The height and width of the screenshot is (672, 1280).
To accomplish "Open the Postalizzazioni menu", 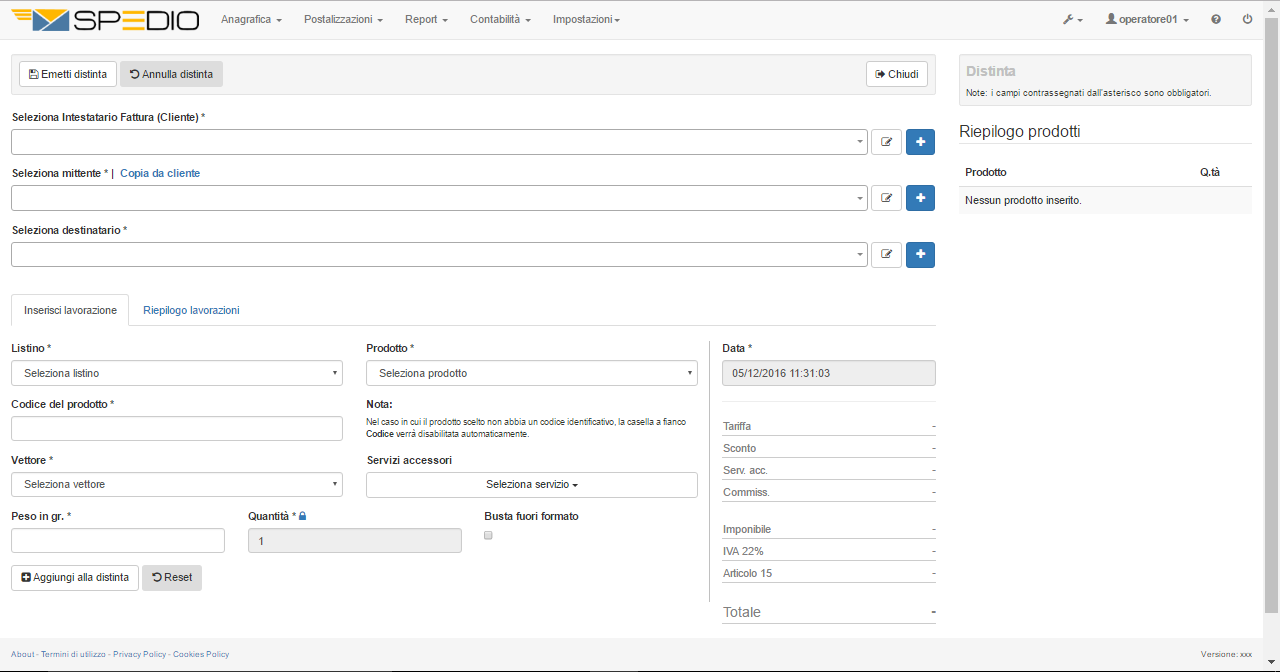I will click(x=343, y=19).
